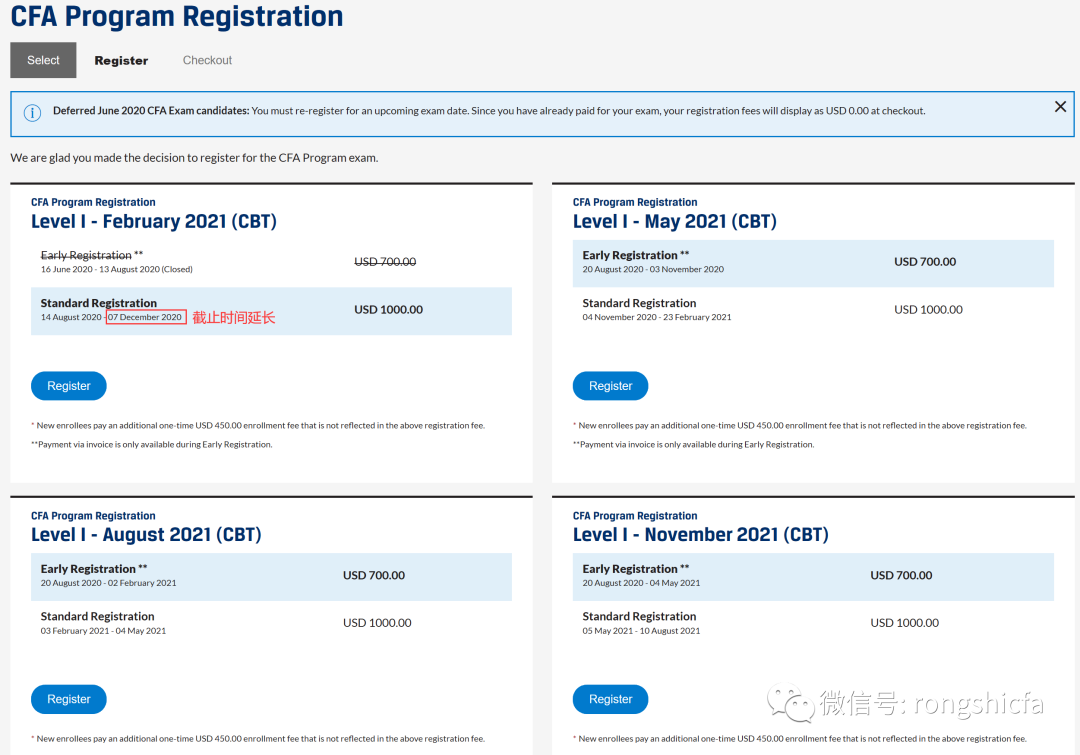Select August 2021 Standard Registration option
1080x755 pixels.
[271, 623]
